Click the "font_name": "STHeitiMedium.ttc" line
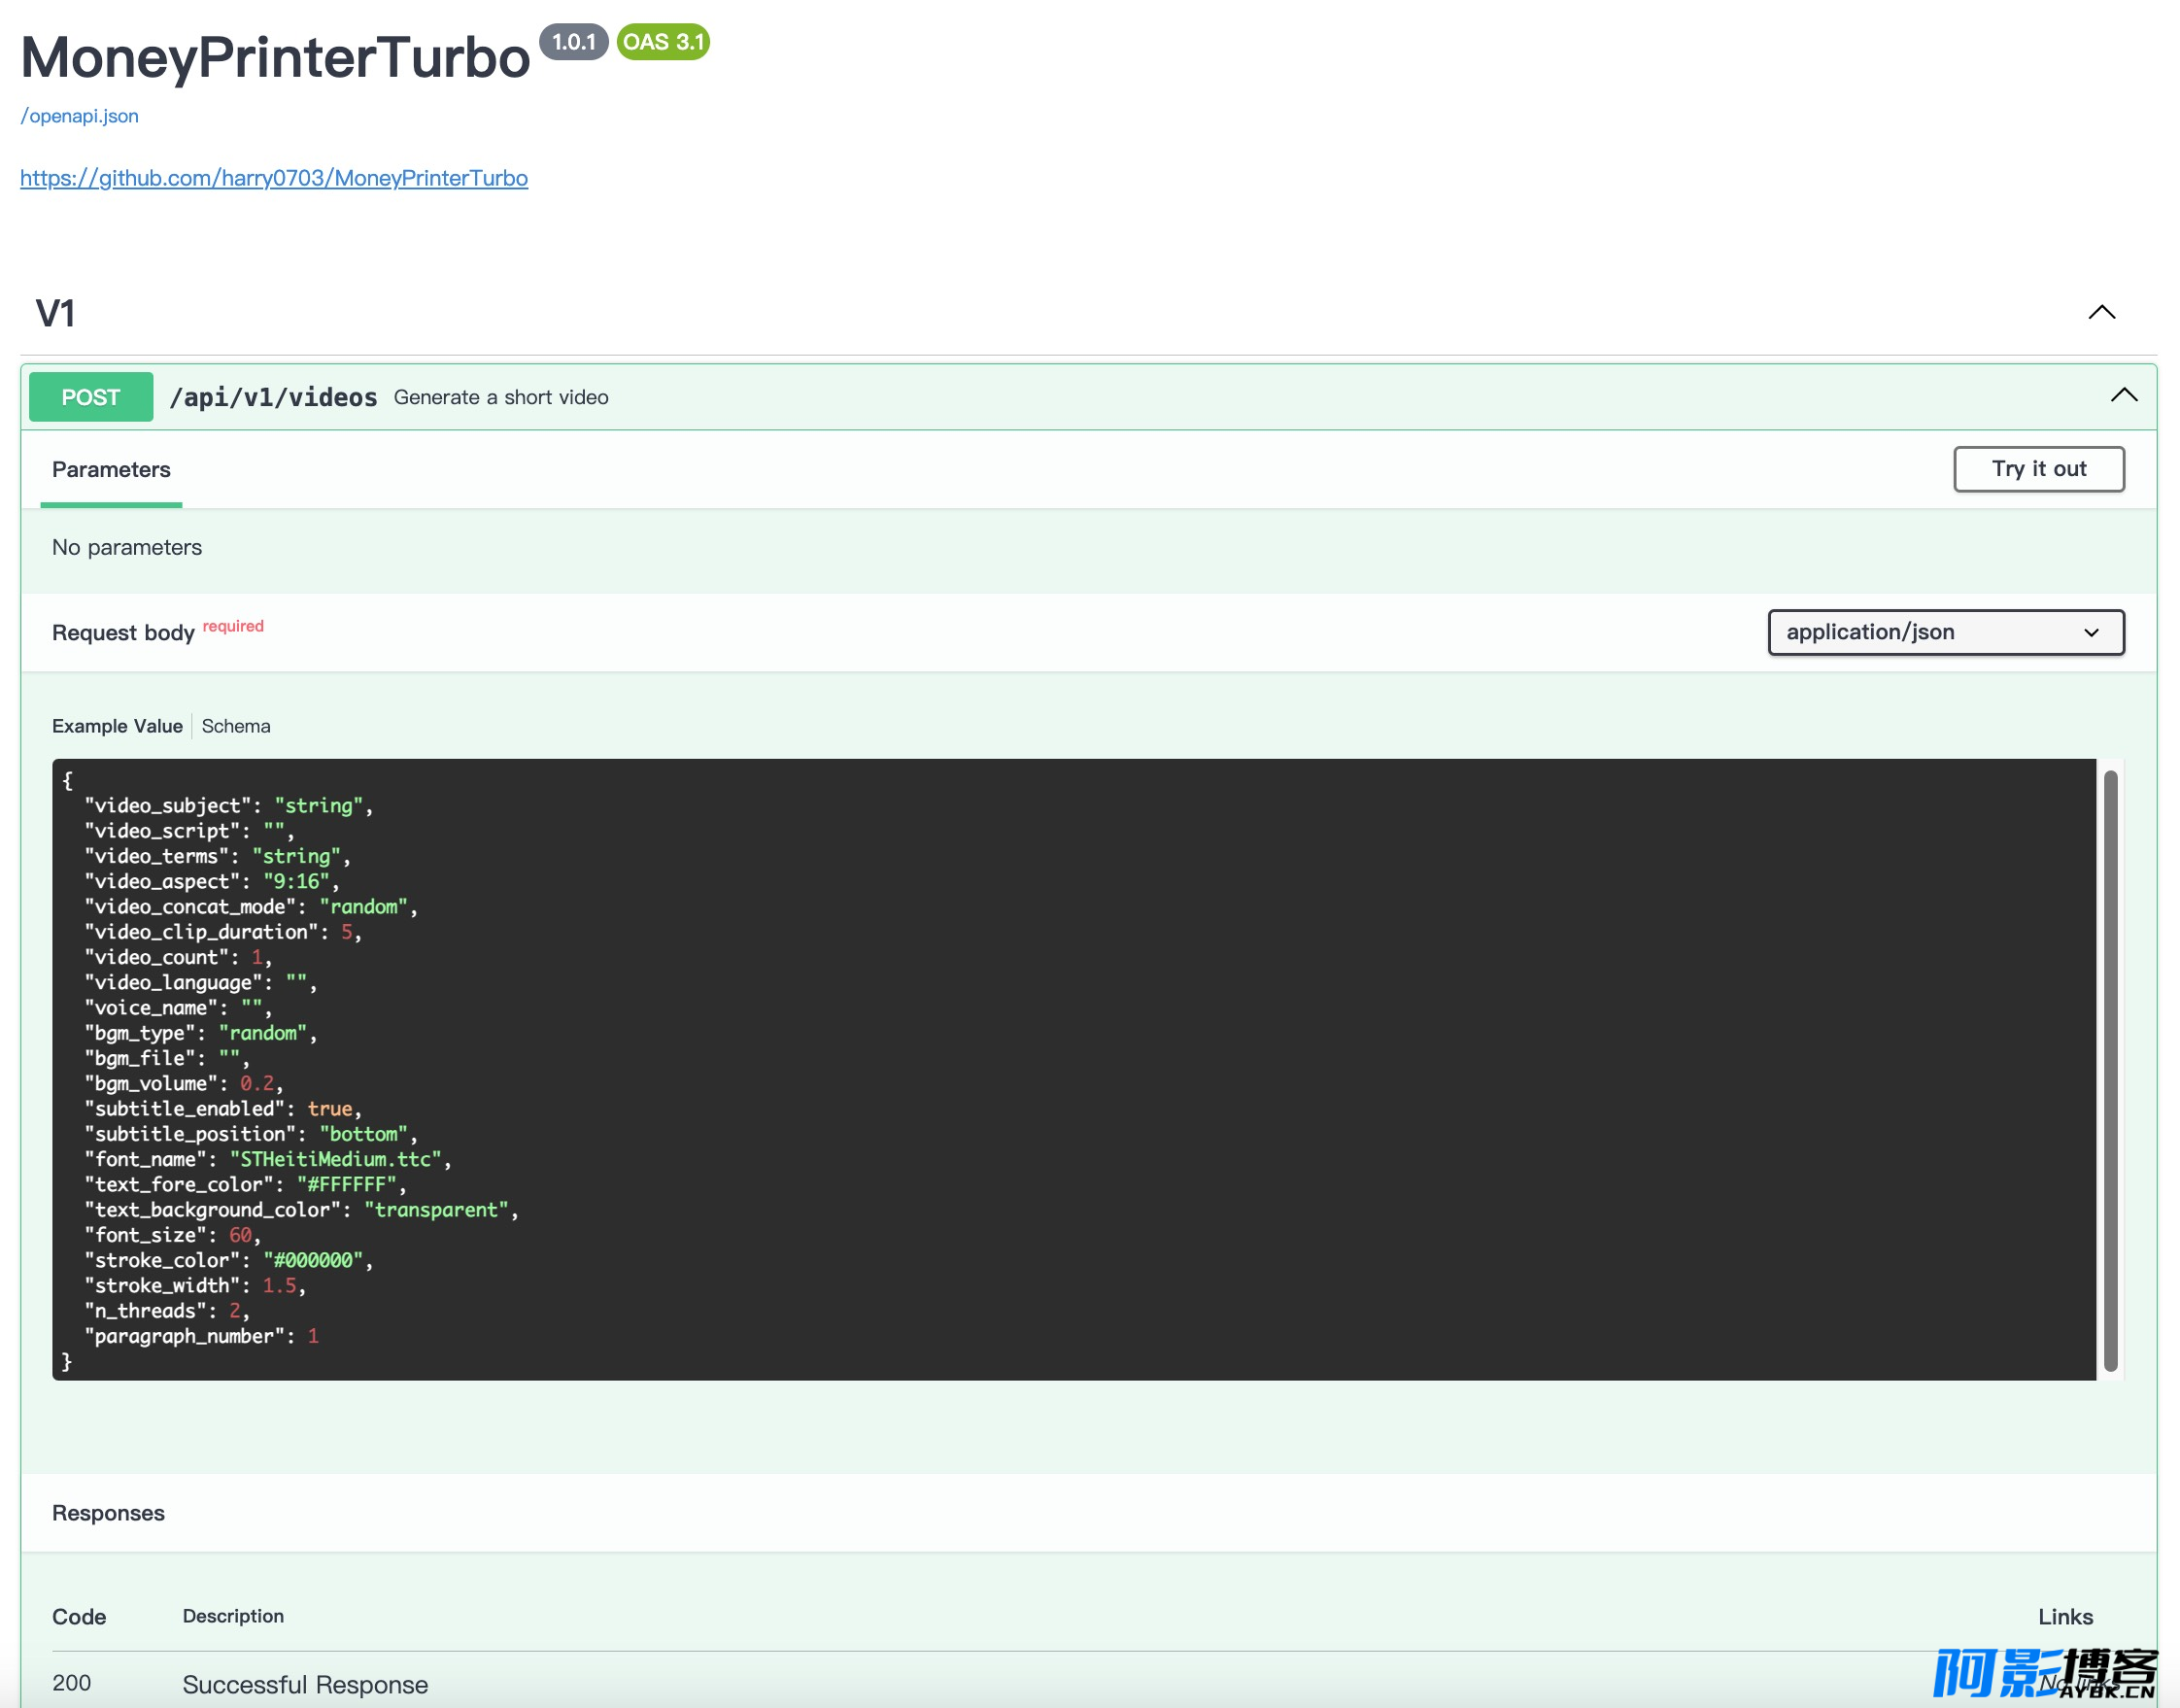Image resolution: width=2180 pixels, height=1708 pixels. 268,1160
